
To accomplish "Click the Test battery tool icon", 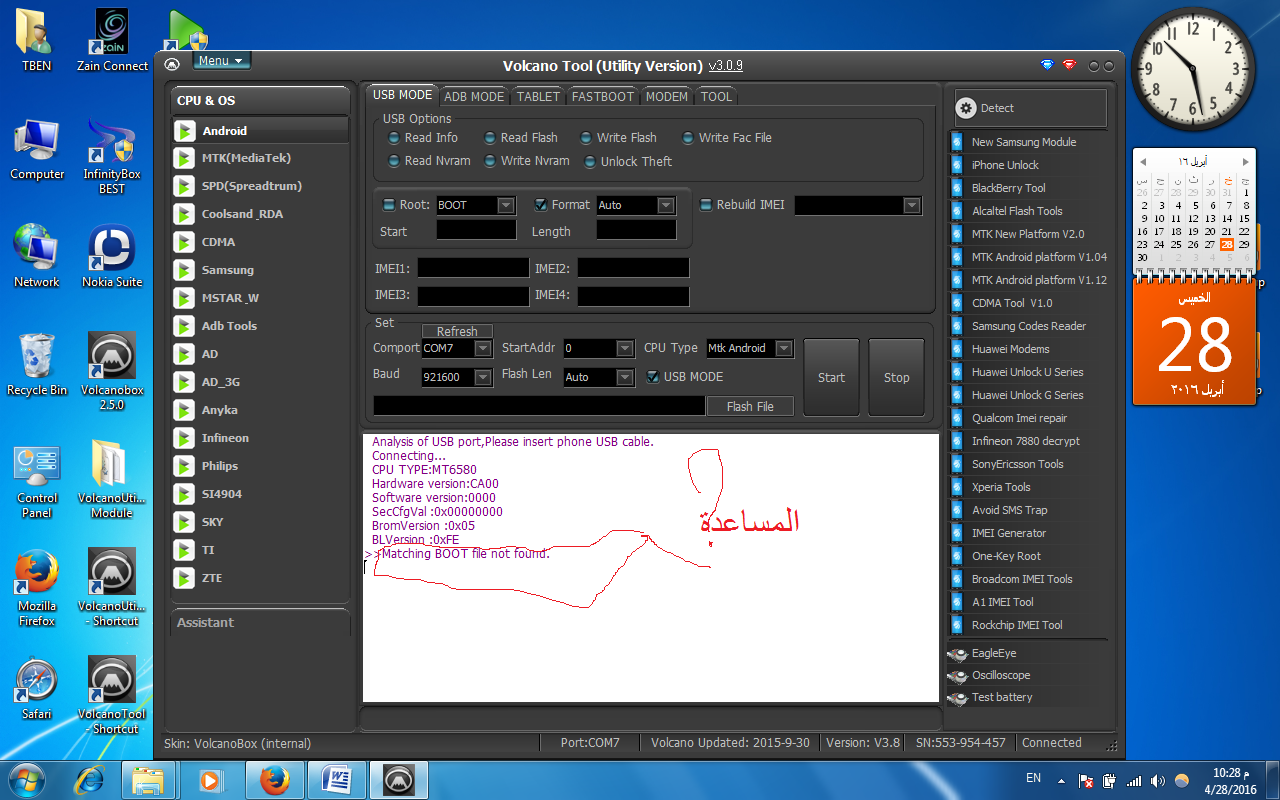I will [956, 698].
